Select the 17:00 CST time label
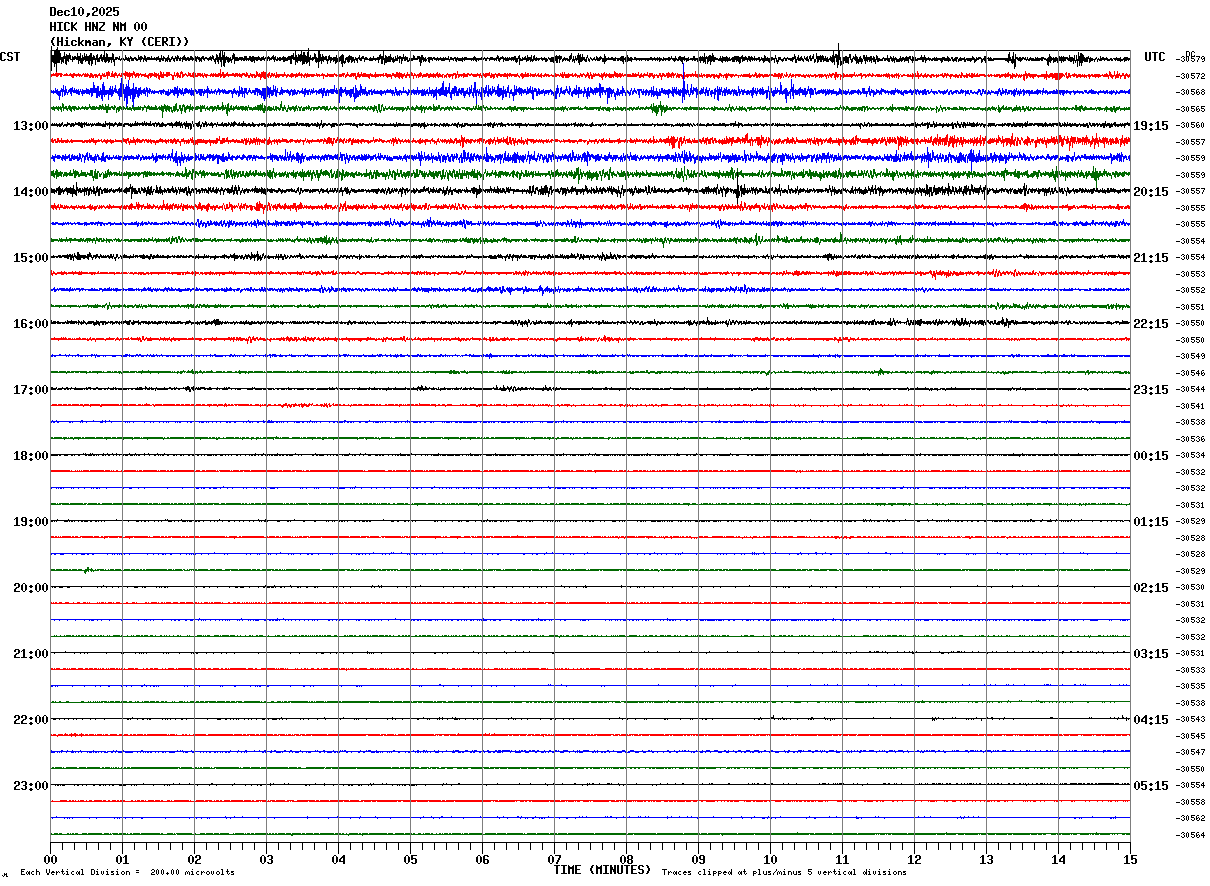The image size is (1210, 886). click(30, 390)
